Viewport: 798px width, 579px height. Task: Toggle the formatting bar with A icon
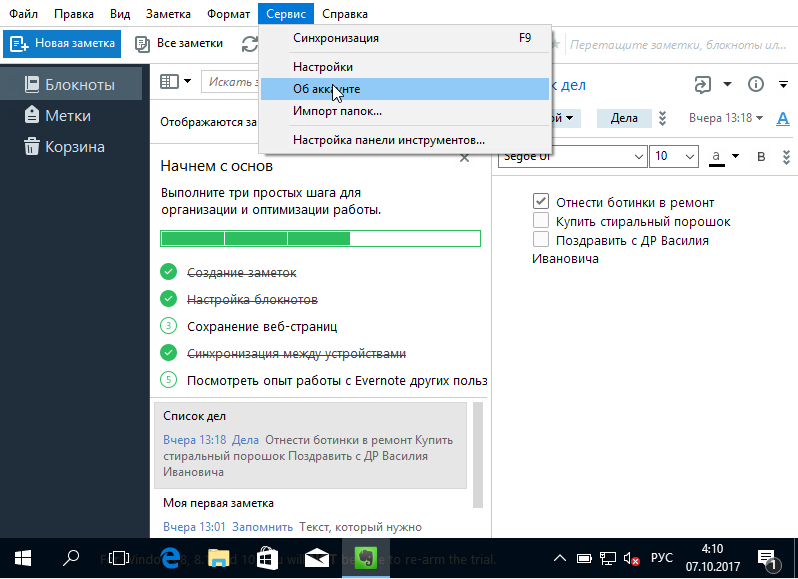coord(783,119)
